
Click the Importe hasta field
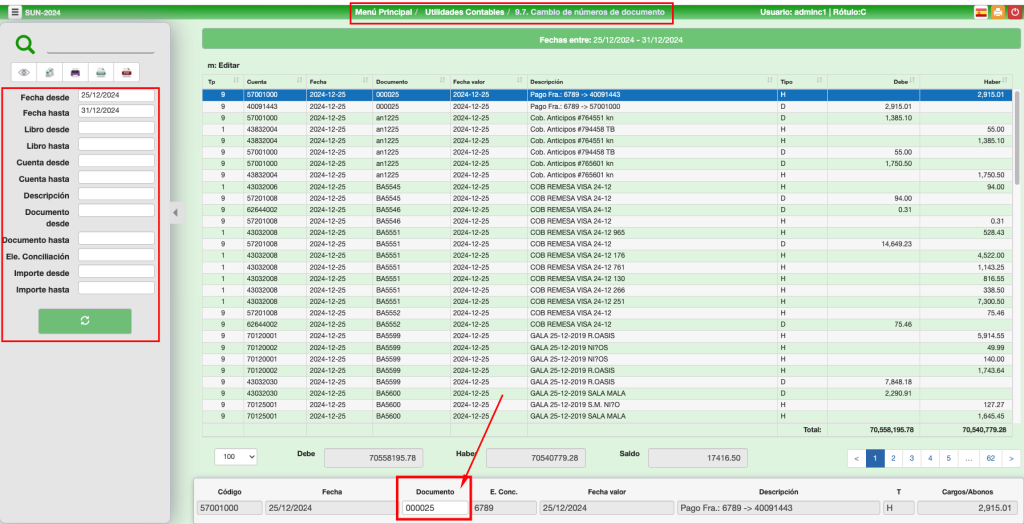pos(116,288)
